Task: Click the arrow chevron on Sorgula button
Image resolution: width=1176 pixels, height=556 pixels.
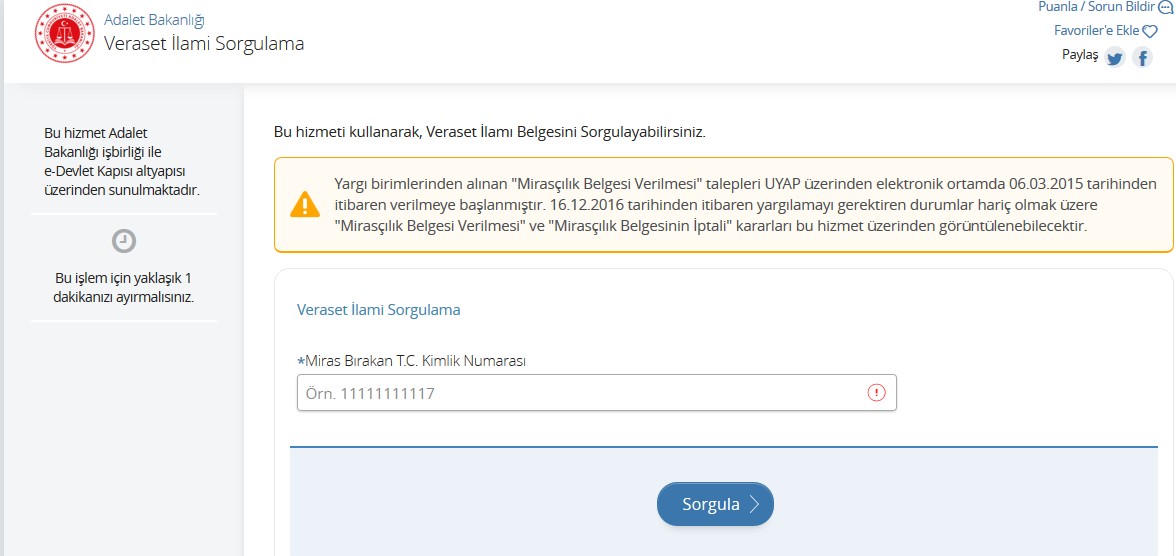Action: tap(754, 504)
